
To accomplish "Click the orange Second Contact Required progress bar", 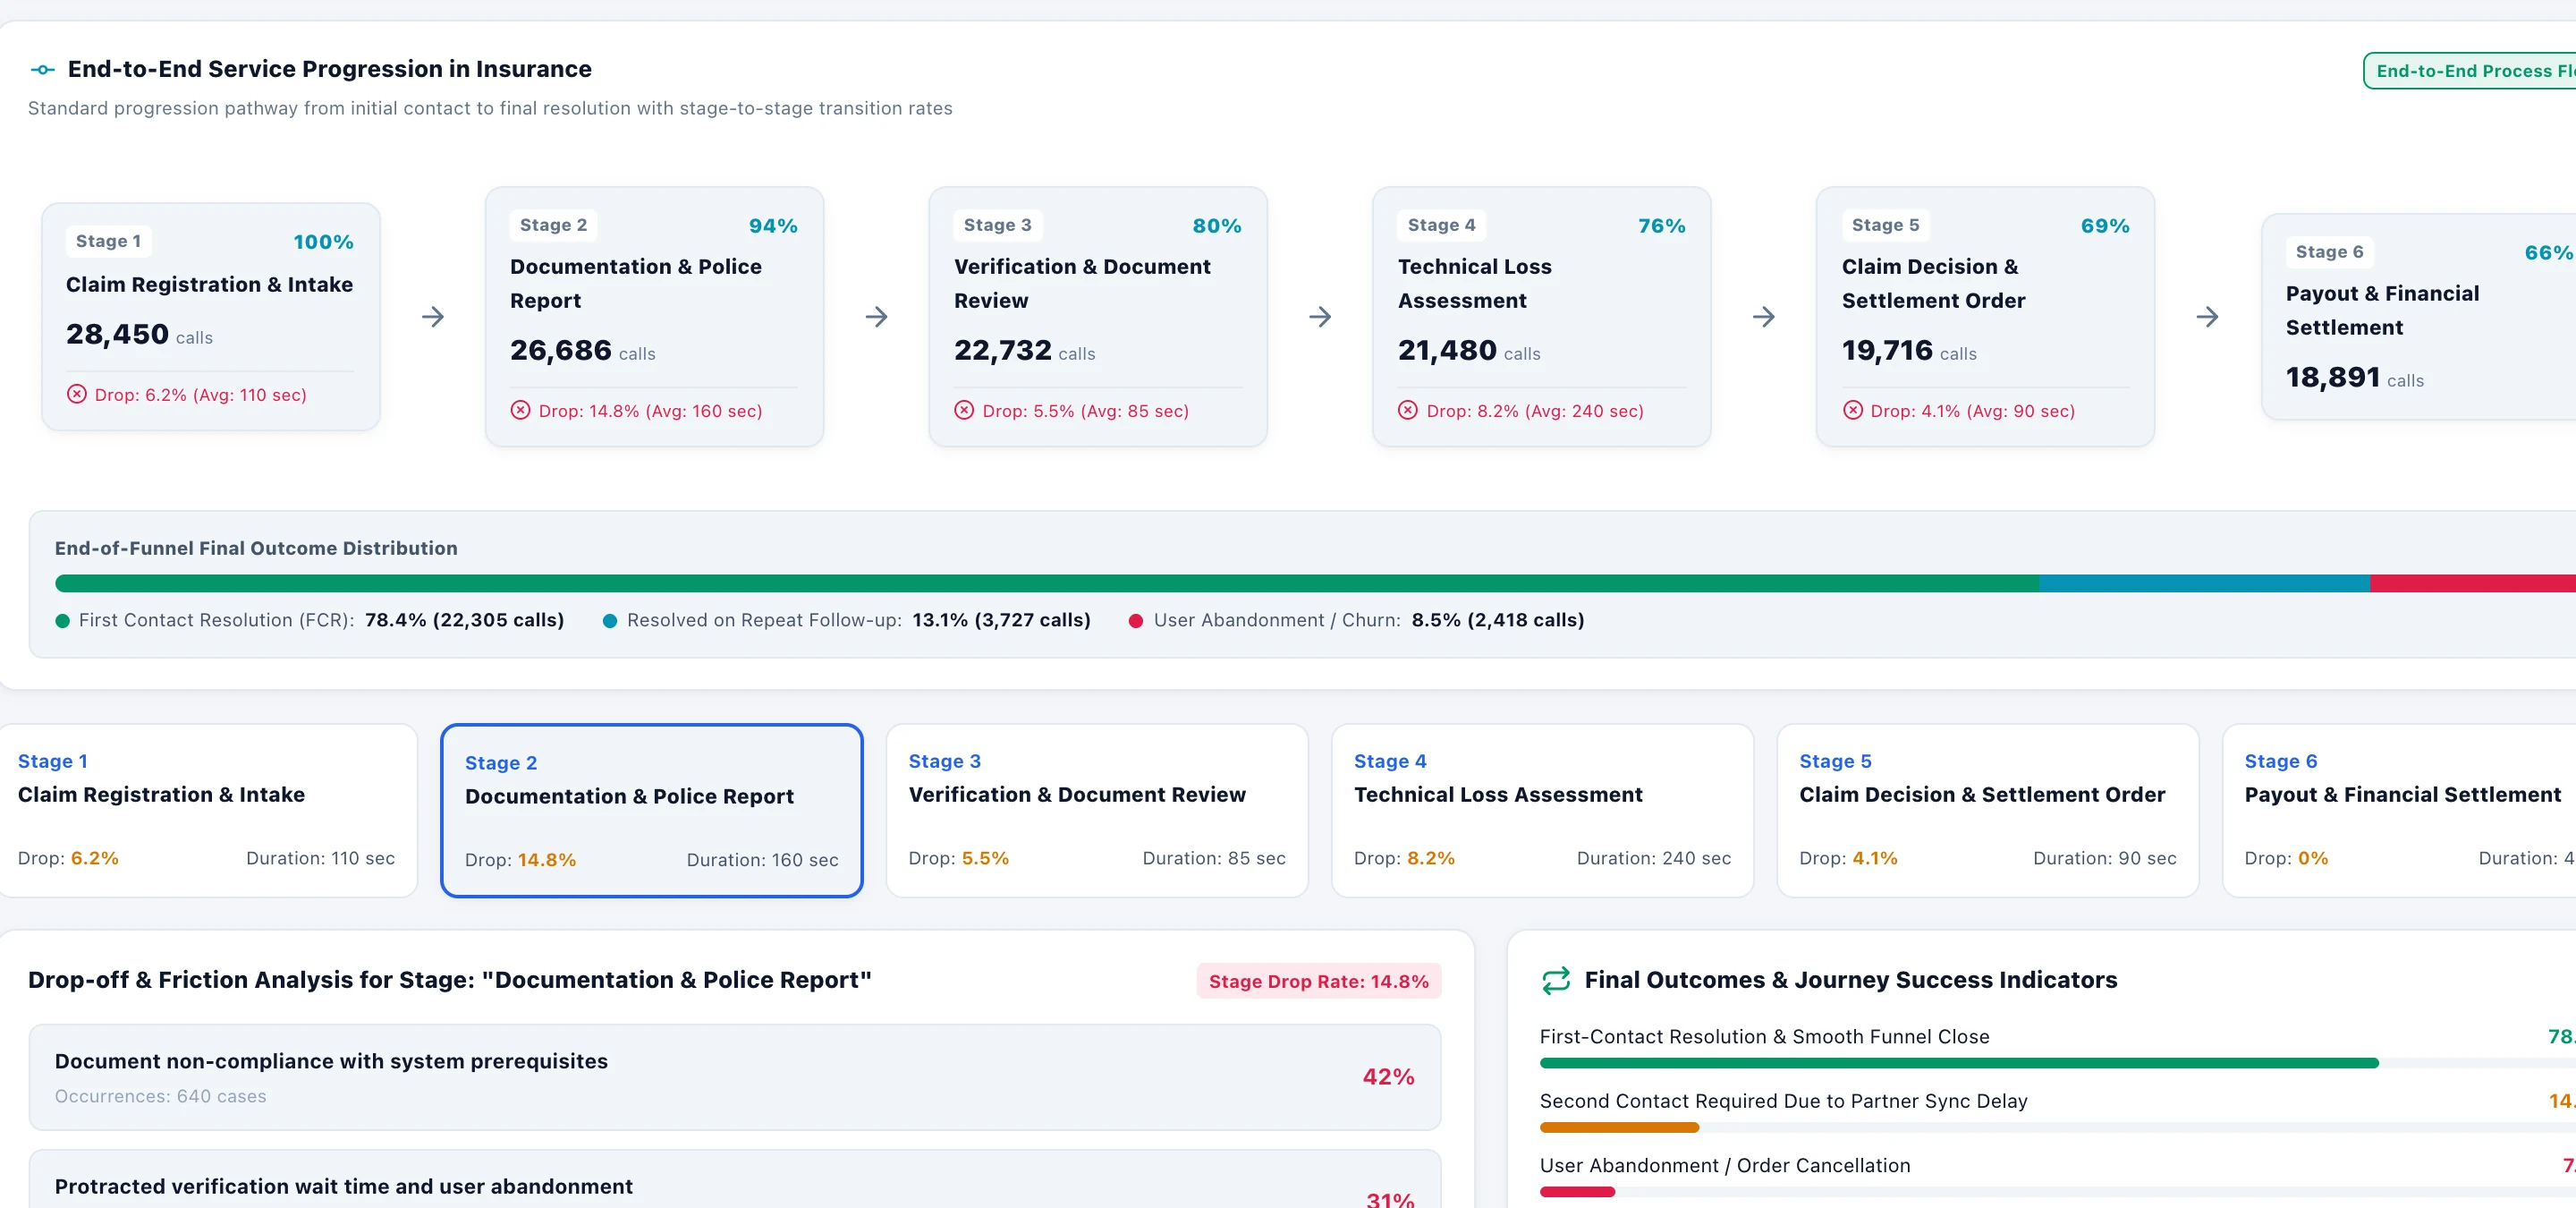I will pos(1619,1127).
